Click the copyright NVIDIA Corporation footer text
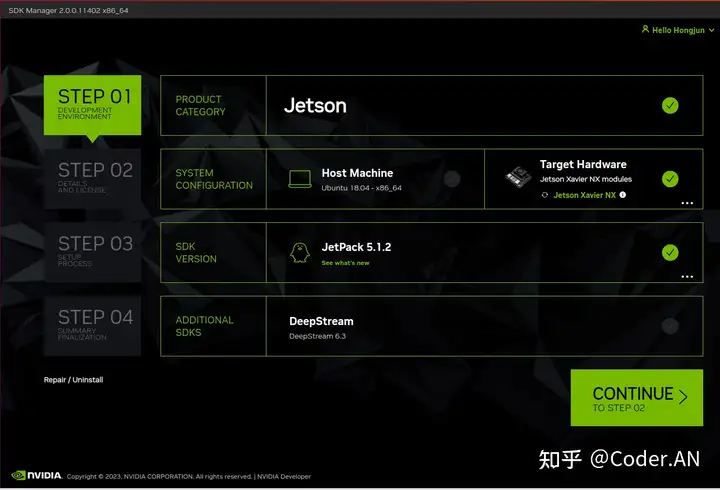720x490 pixels. pos(159,477)
